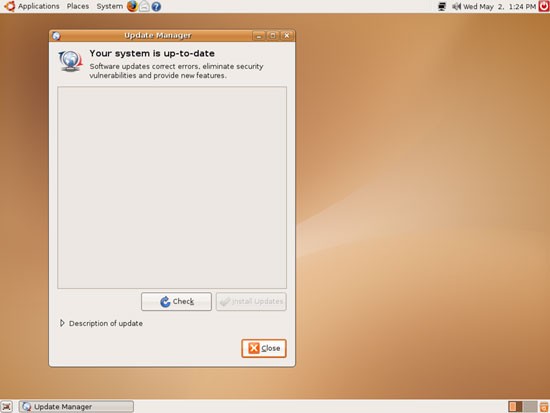Screen dimensions: 550x413
Task: Select Update Manager in the taskbar
Action: (76, 407)
